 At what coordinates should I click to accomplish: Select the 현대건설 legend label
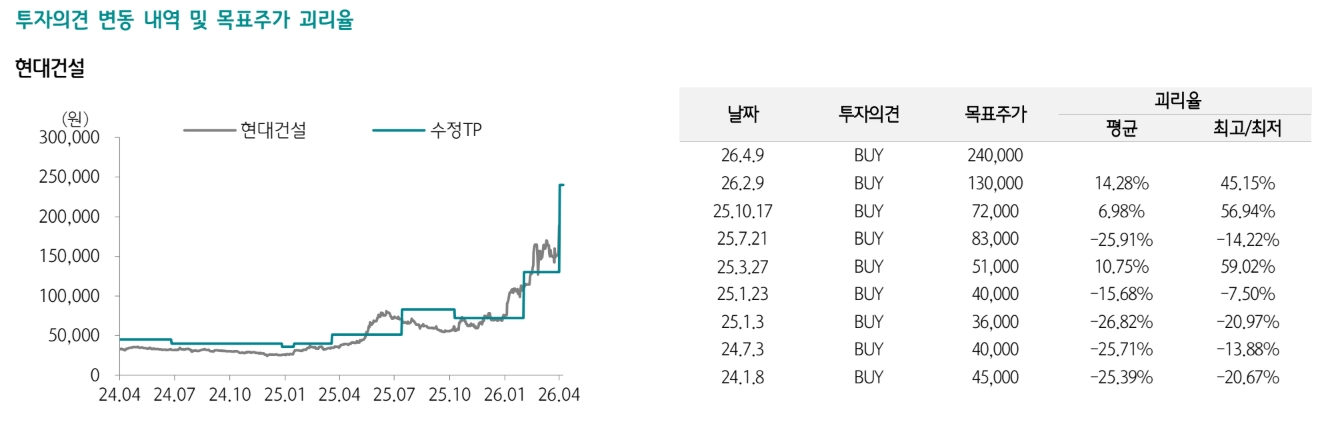coord(273,130)
